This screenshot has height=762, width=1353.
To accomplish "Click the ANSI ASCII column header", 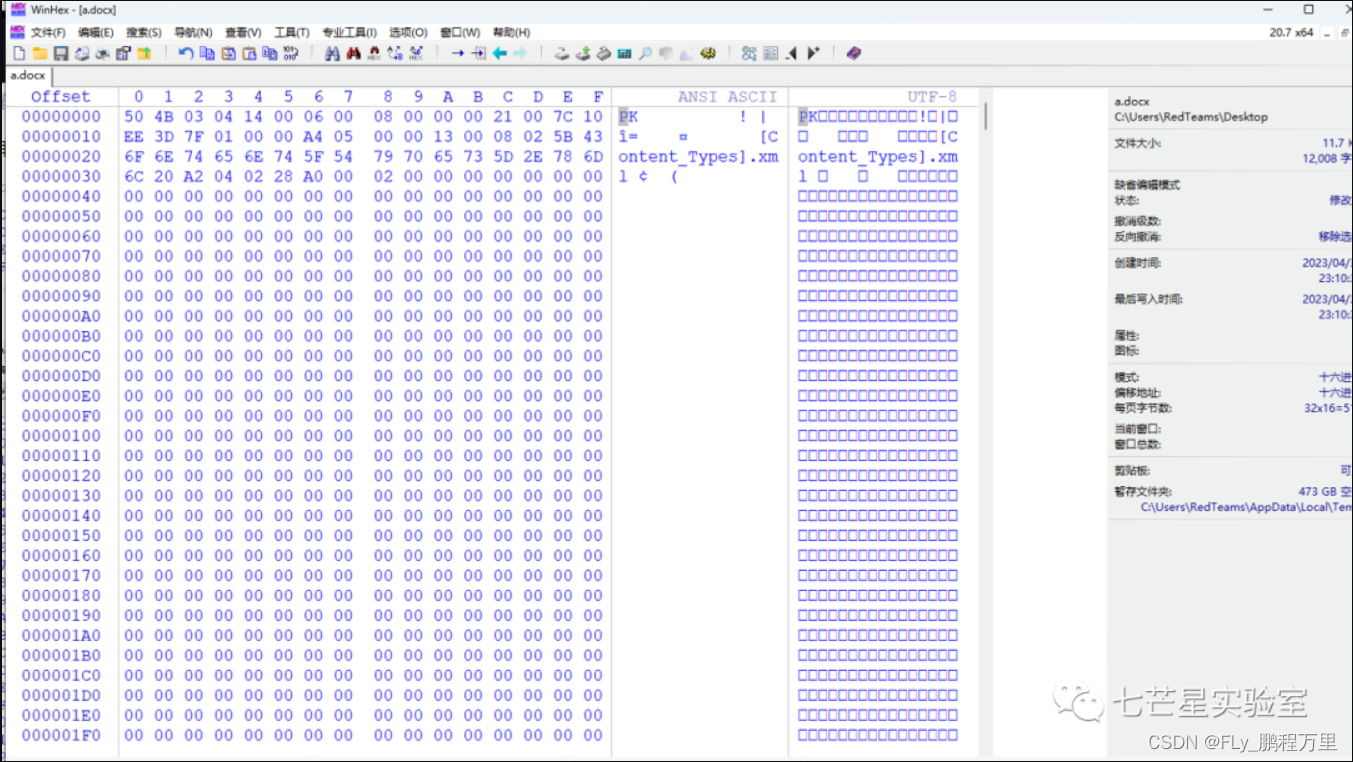I will coord(727,97).
